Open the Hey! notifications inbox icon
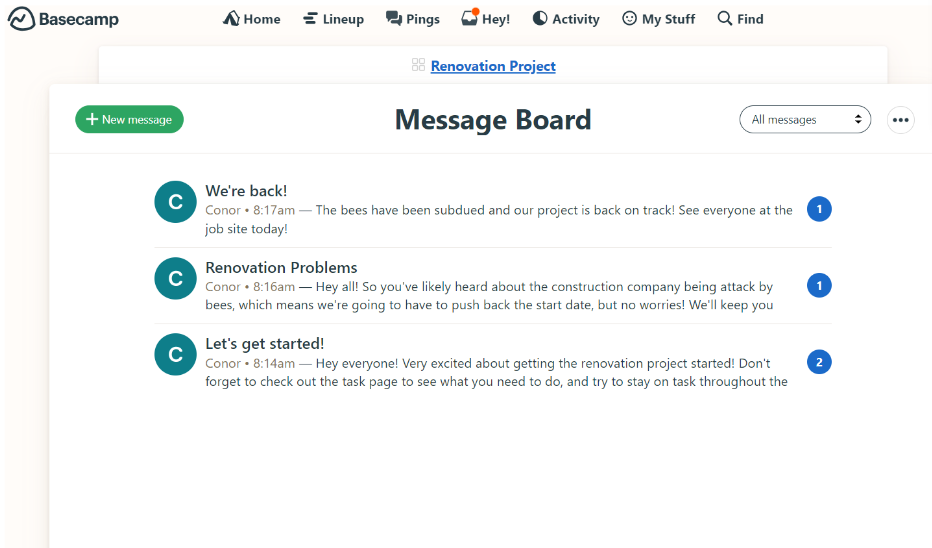 point(470,18)
